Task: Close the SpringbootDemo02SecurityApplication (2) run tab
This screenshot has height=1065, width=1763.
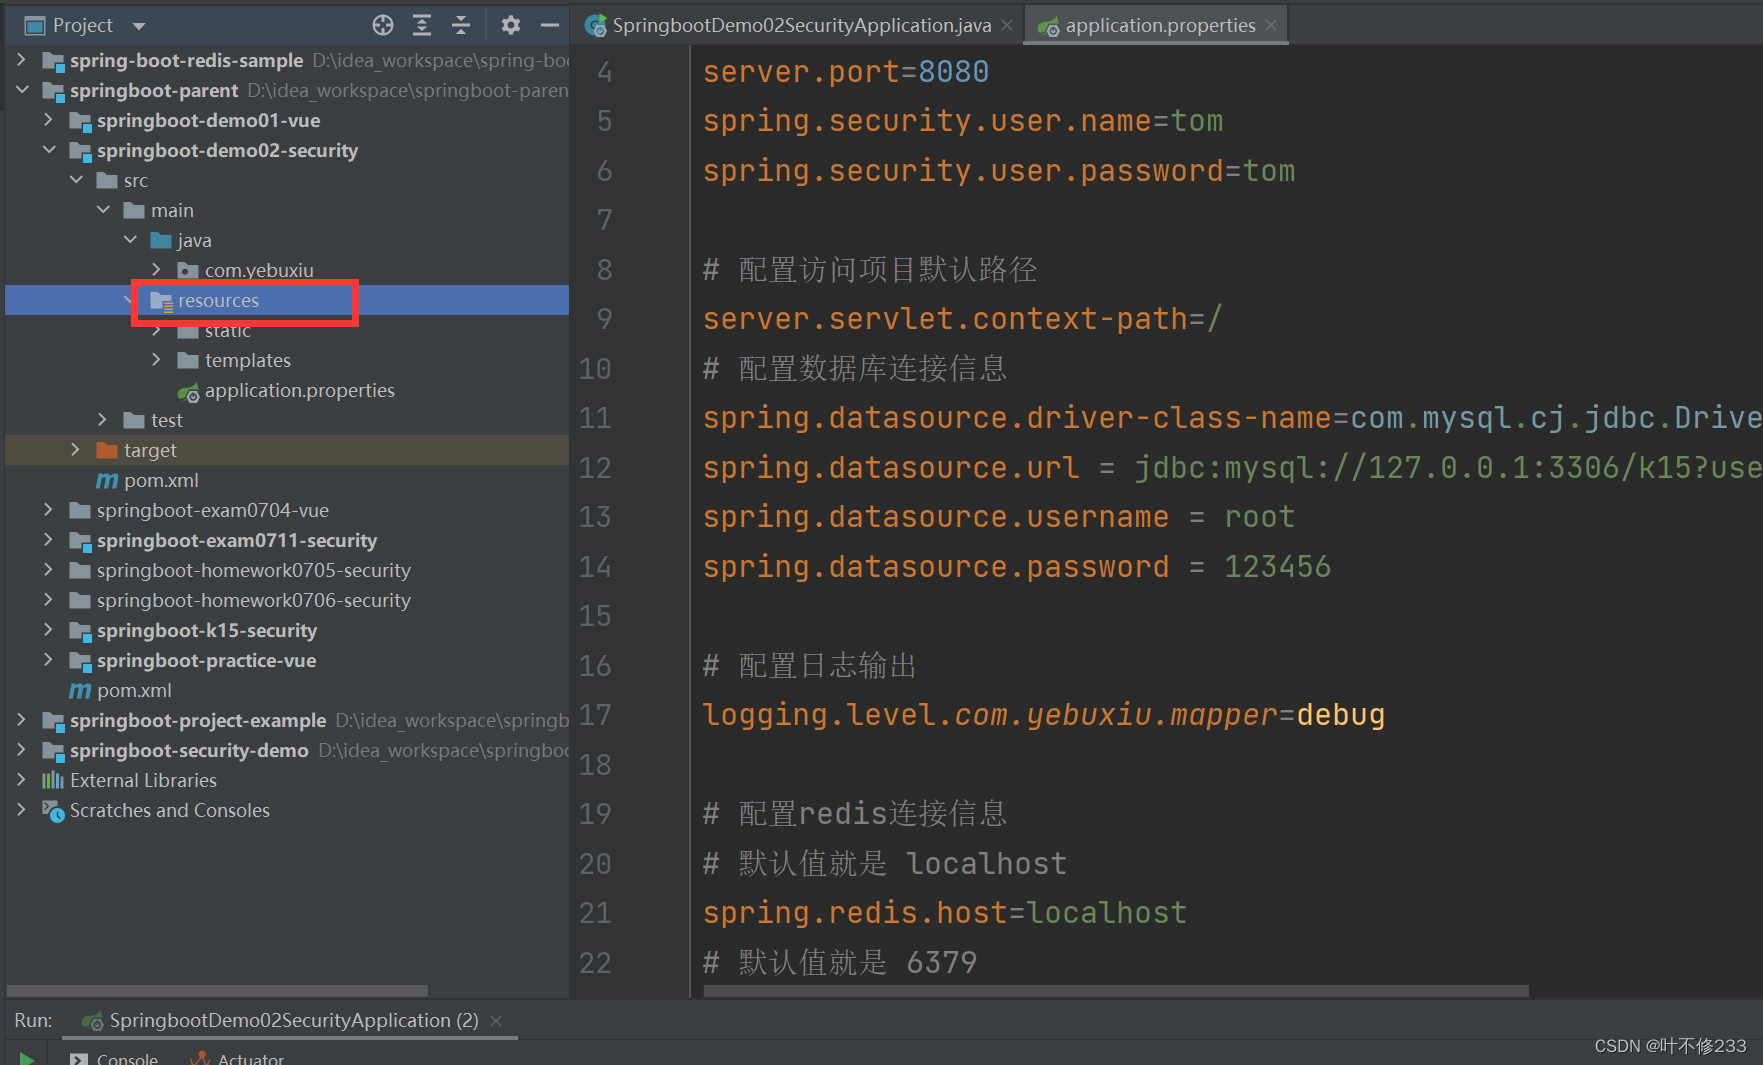Action: (x=496, y=1020)
